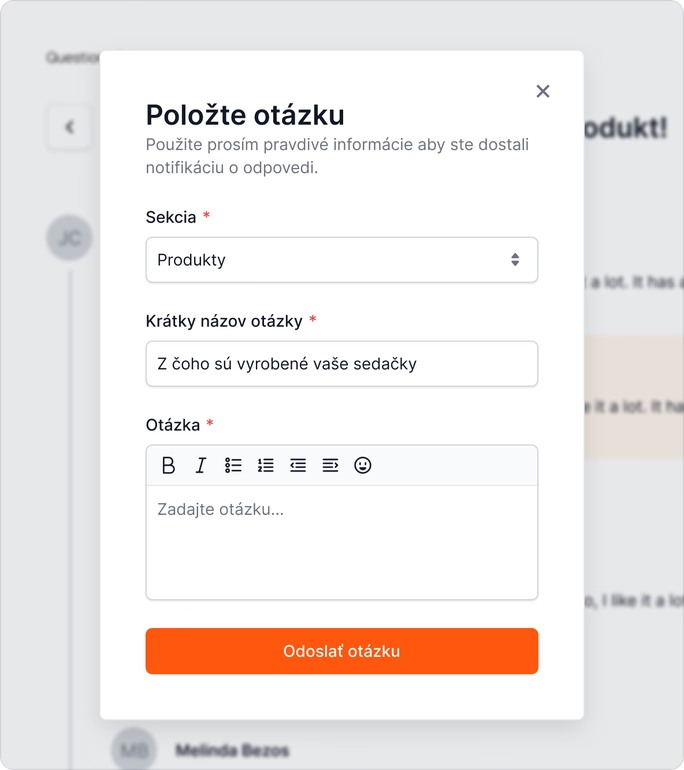Decrease indent in the editor
This screenshot has width=684, height=770.
pos(298,465)
